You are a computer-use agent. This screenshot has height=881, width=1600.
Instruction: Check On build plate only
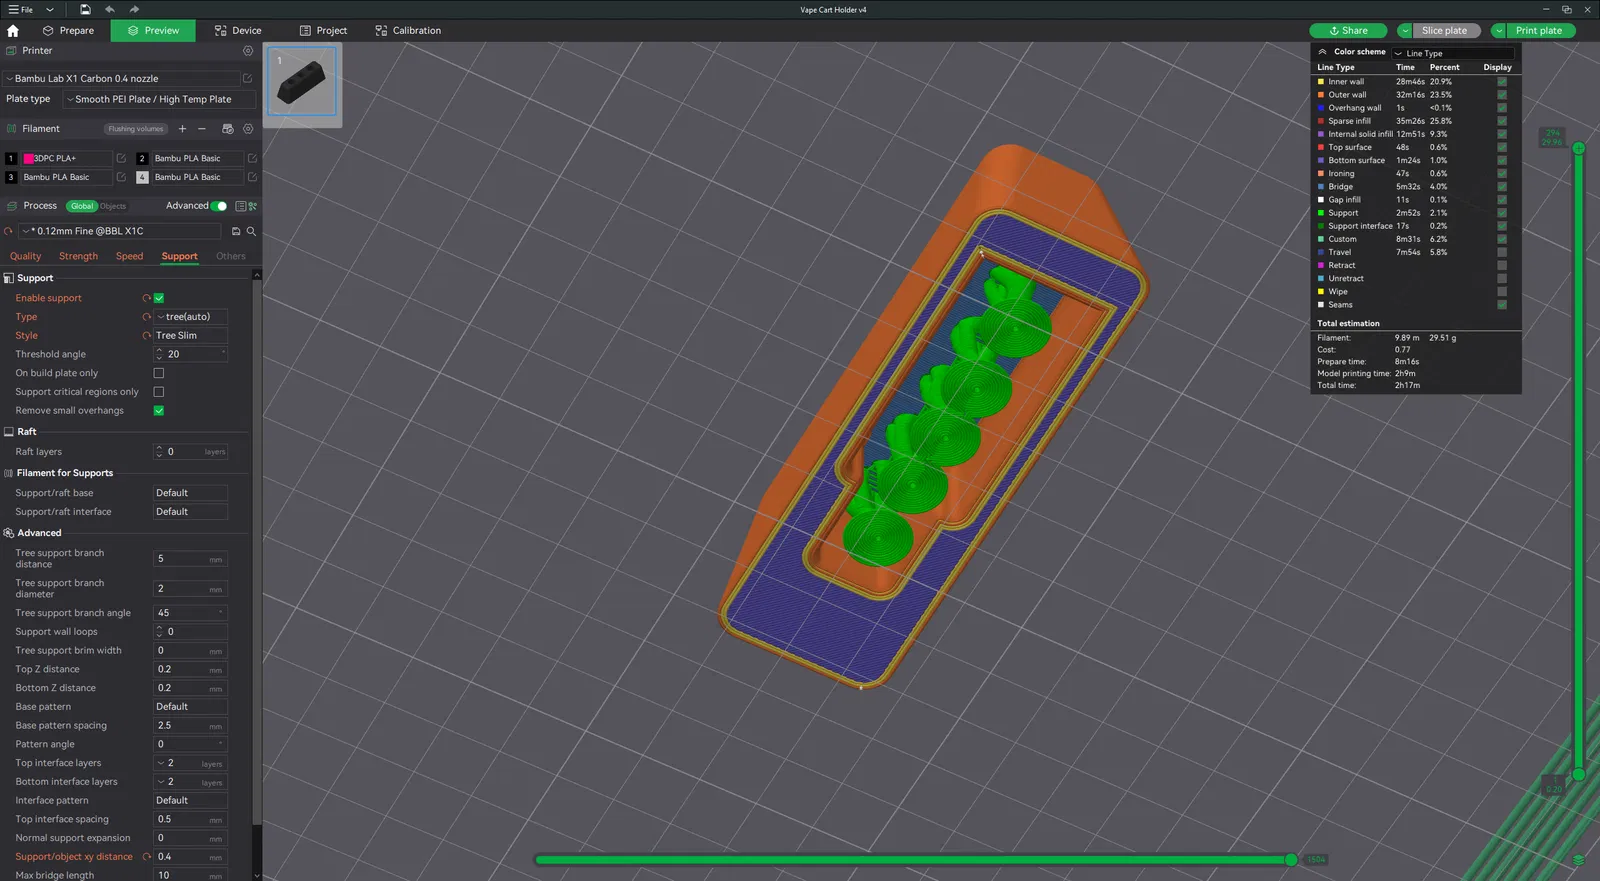(159, 373)
